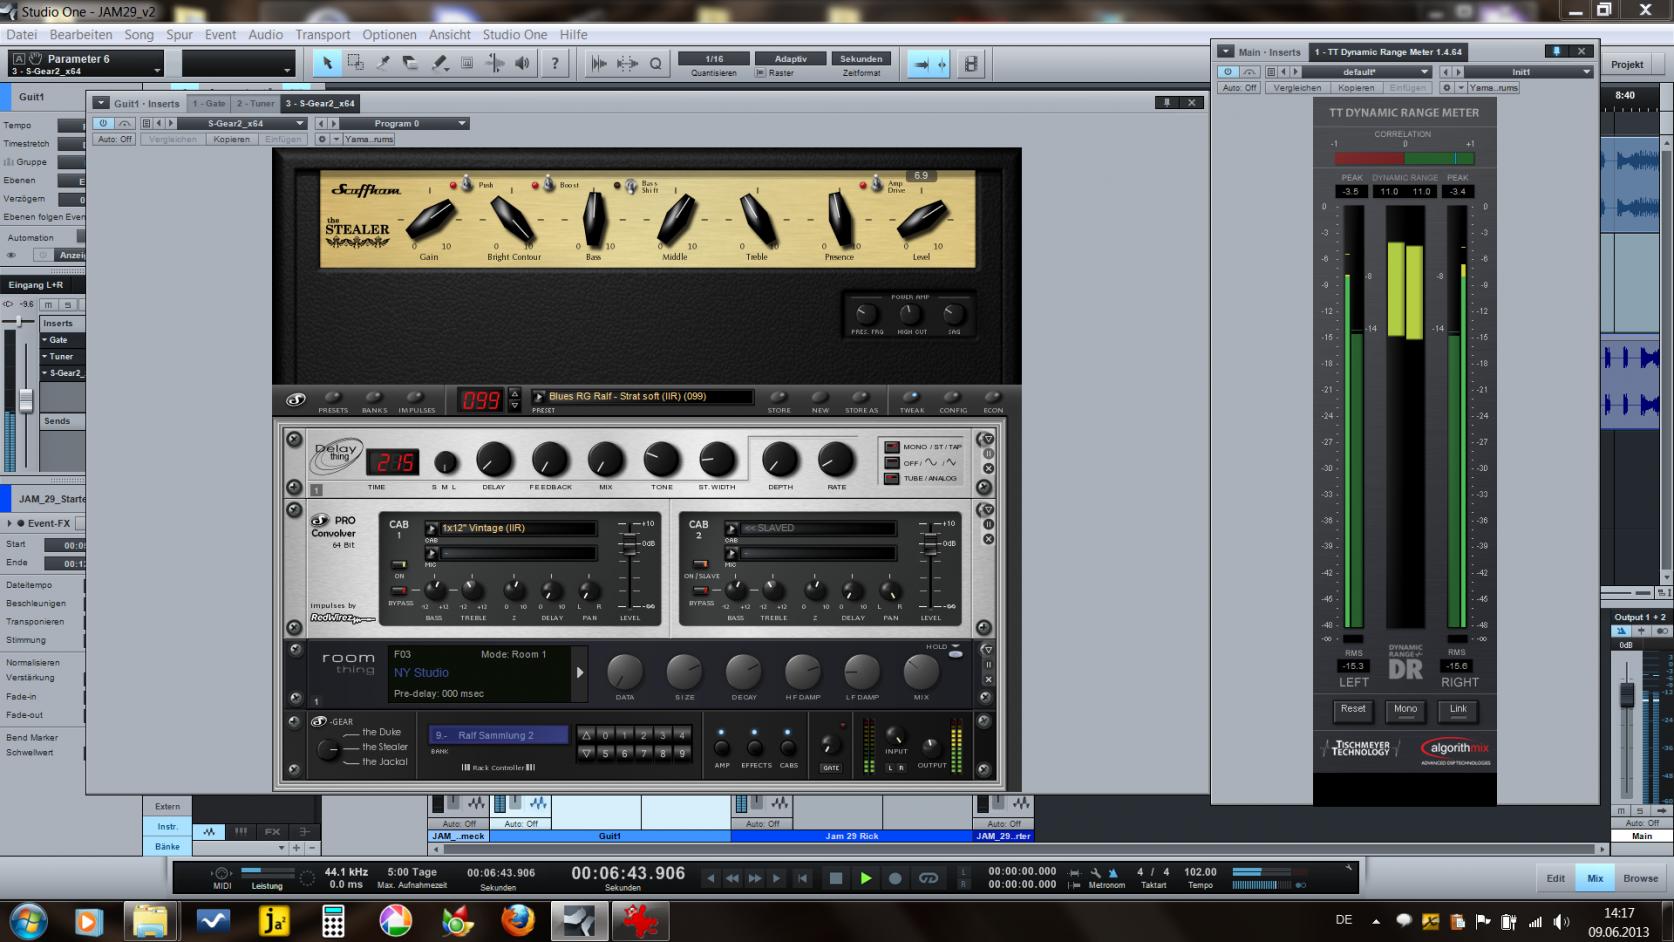Open Program 0 dropdown

tap(405, 123)
